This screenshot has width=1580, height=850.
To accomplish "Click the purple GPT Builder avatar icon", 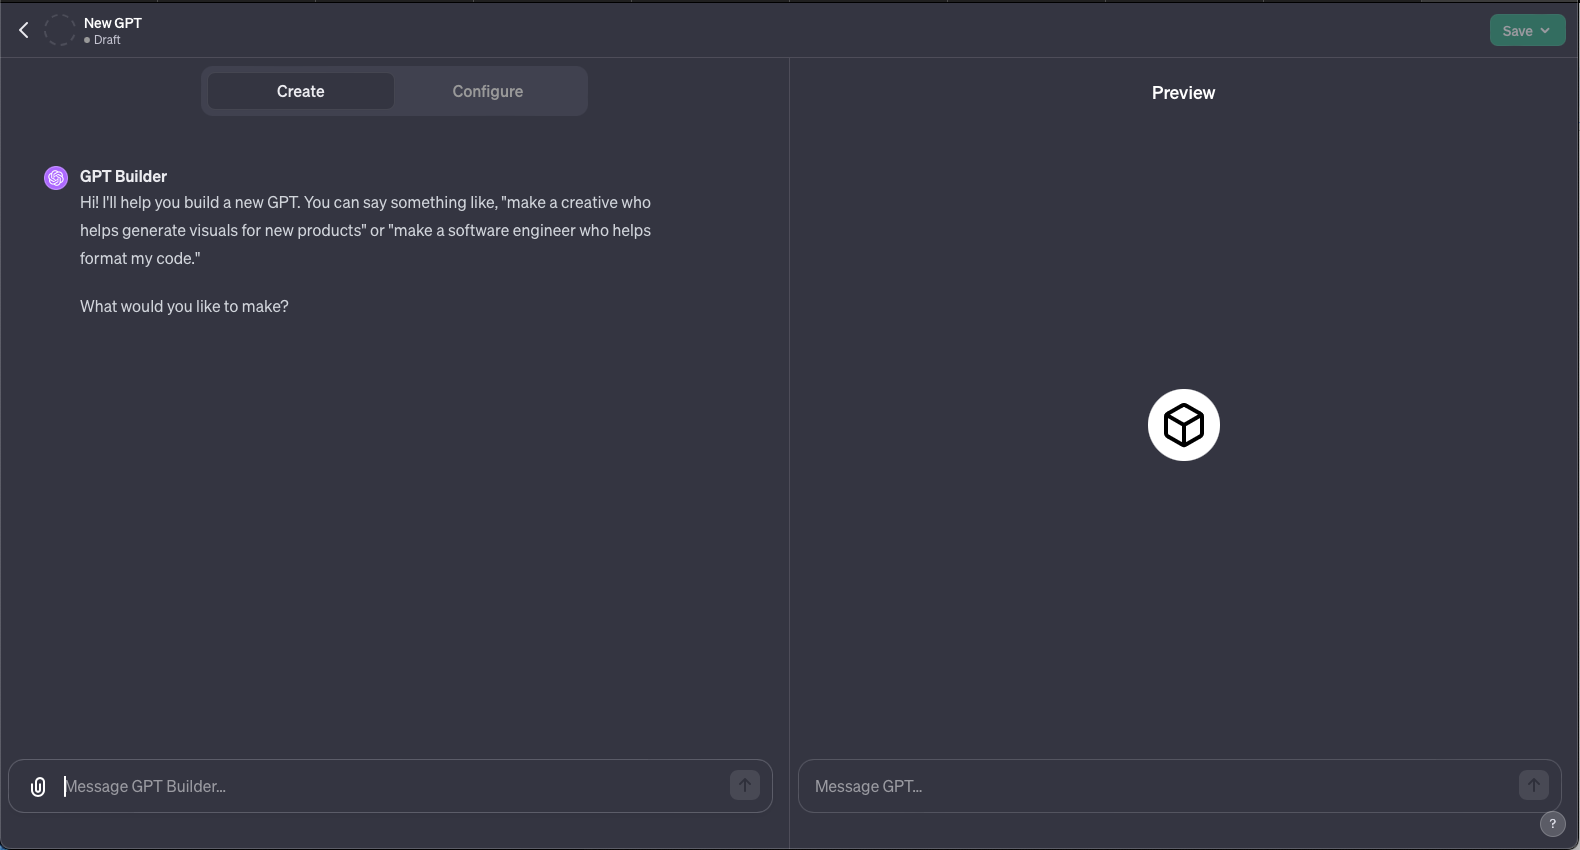I will 56,178.
